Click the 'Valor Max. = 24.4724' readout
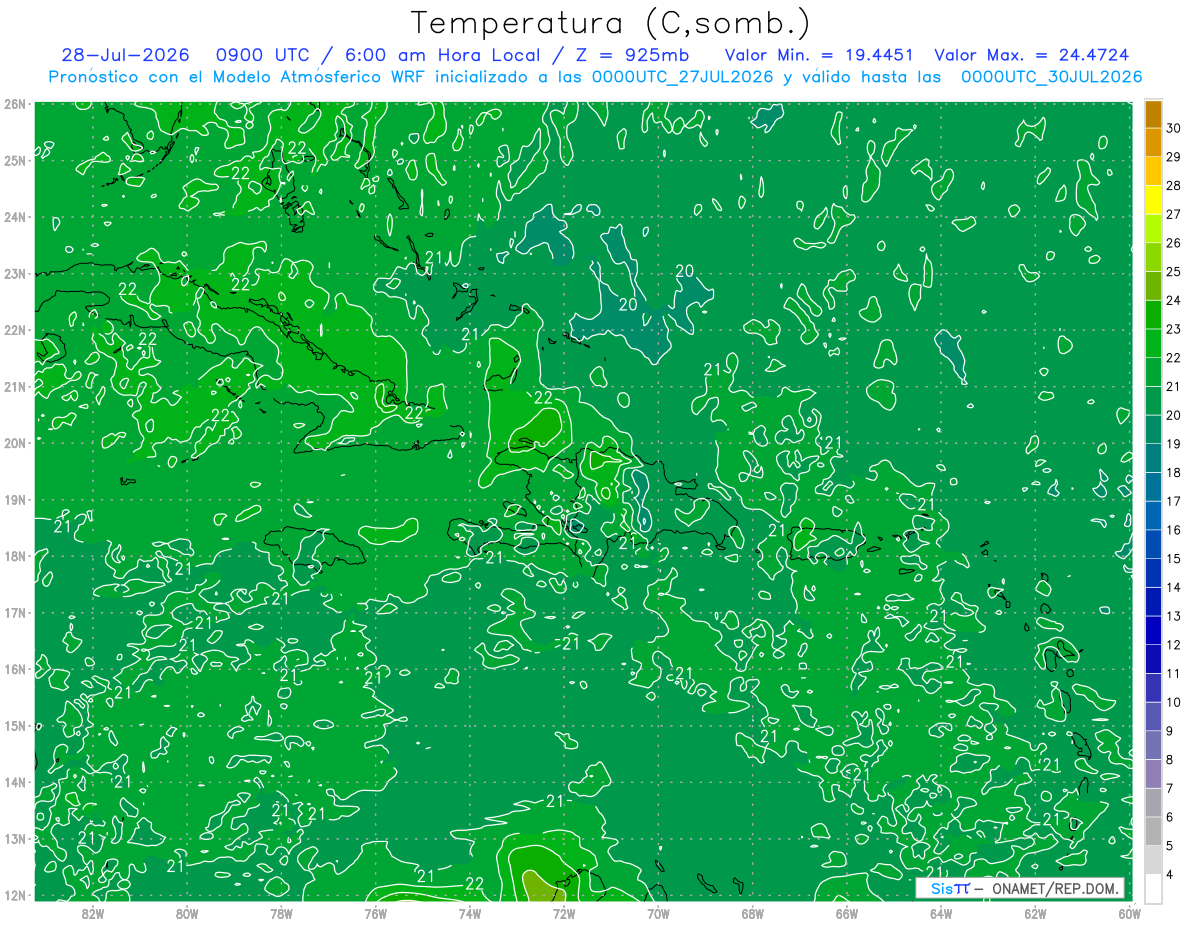The width and height of the screenshot is (1200, 927). [x=1032, y=55]
